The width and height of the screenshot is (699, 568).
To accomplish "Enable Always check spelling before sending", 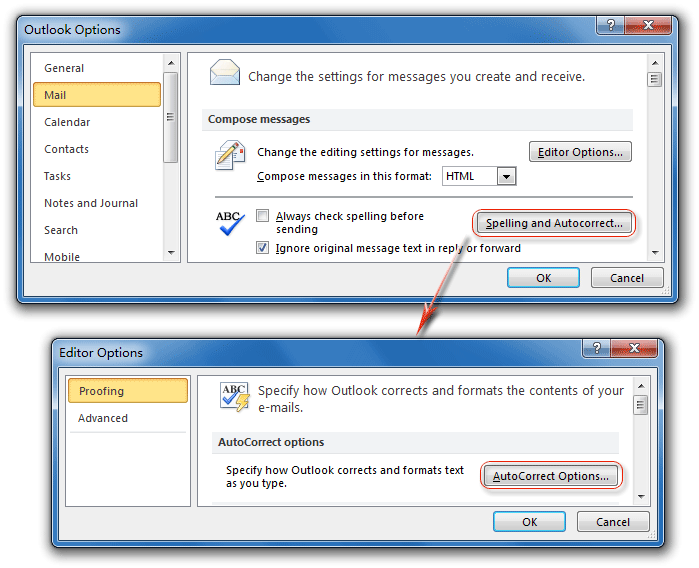I will (263, 216).
